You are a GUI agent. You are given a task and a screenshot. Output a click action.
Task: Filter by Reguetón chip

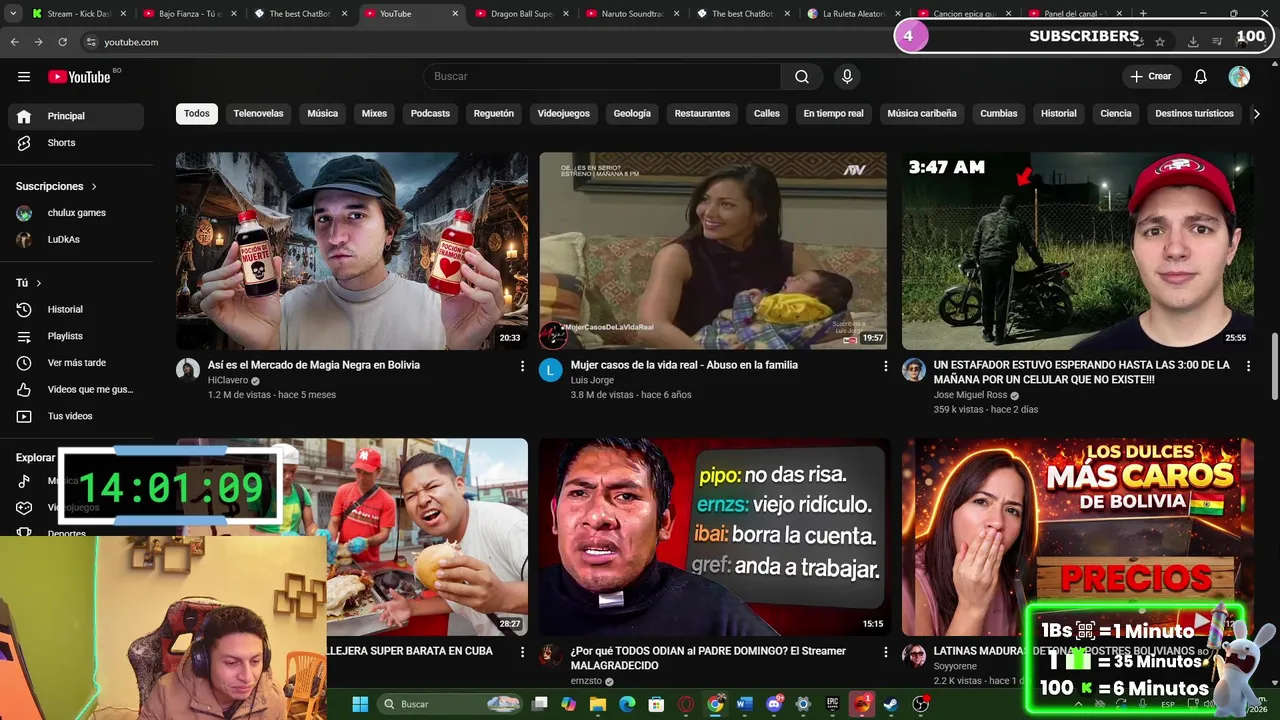pos(493,114)
